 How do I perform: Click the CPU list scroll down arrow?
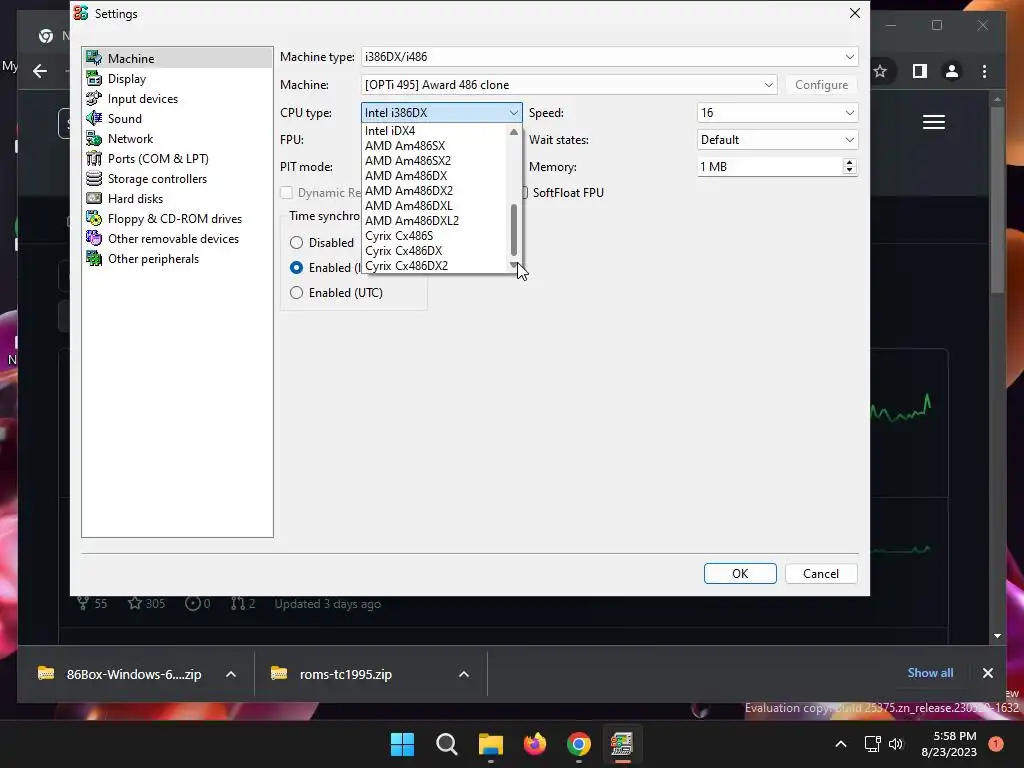coord(514,265)
